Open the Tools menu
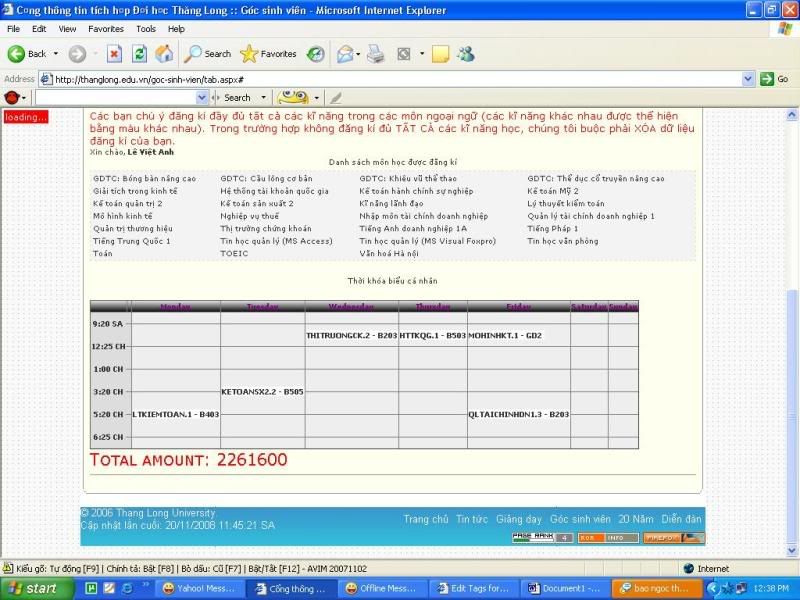This screenshot has width=800, height=600. tap(145, 29)
